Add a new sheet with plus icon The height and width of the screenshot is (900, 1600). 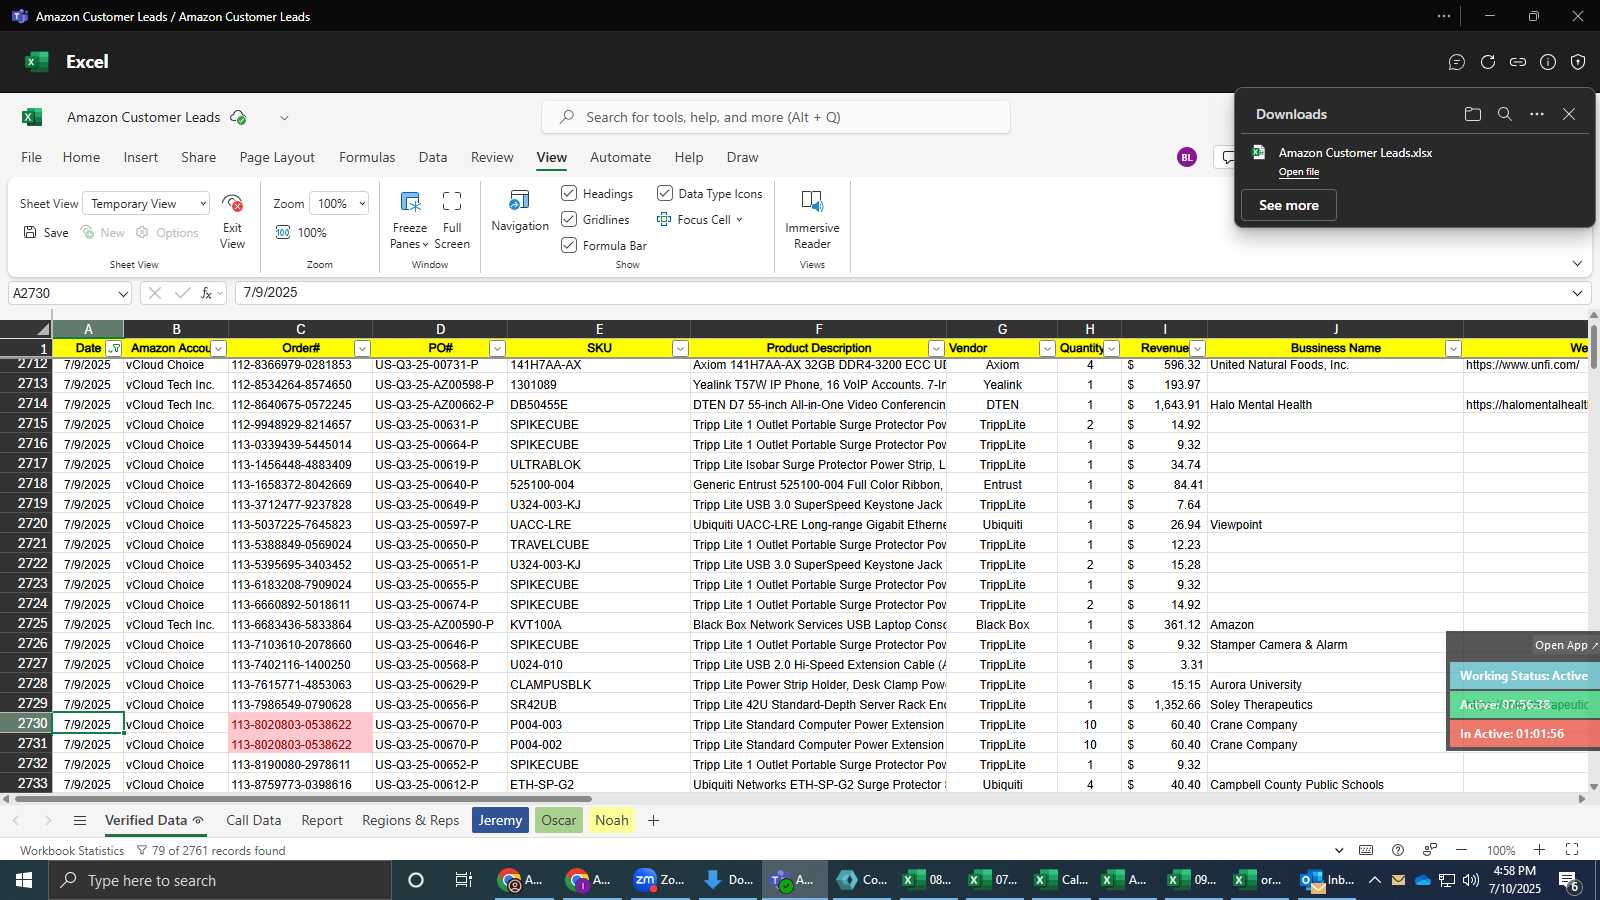coord(653,820)
